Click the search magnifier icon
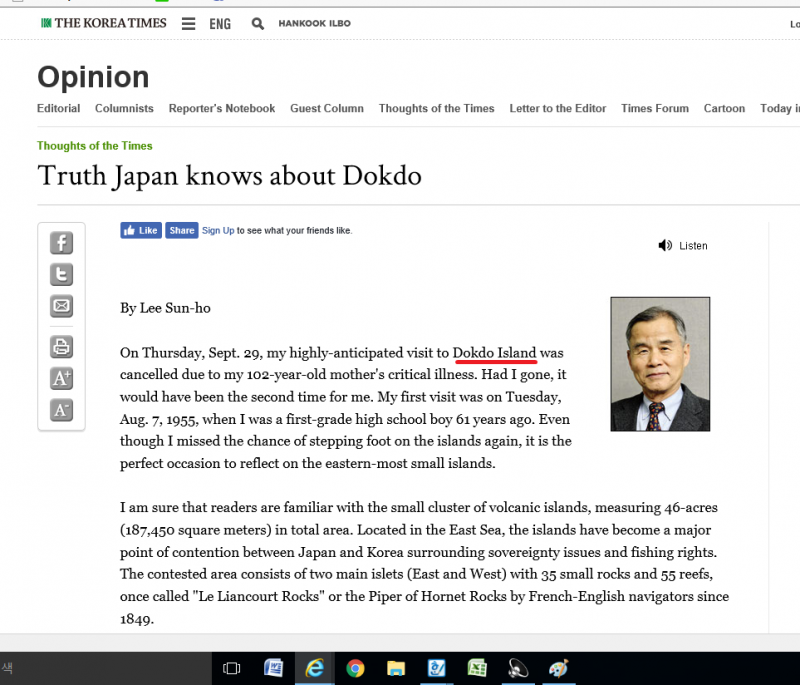 click(x=258, y=23)
